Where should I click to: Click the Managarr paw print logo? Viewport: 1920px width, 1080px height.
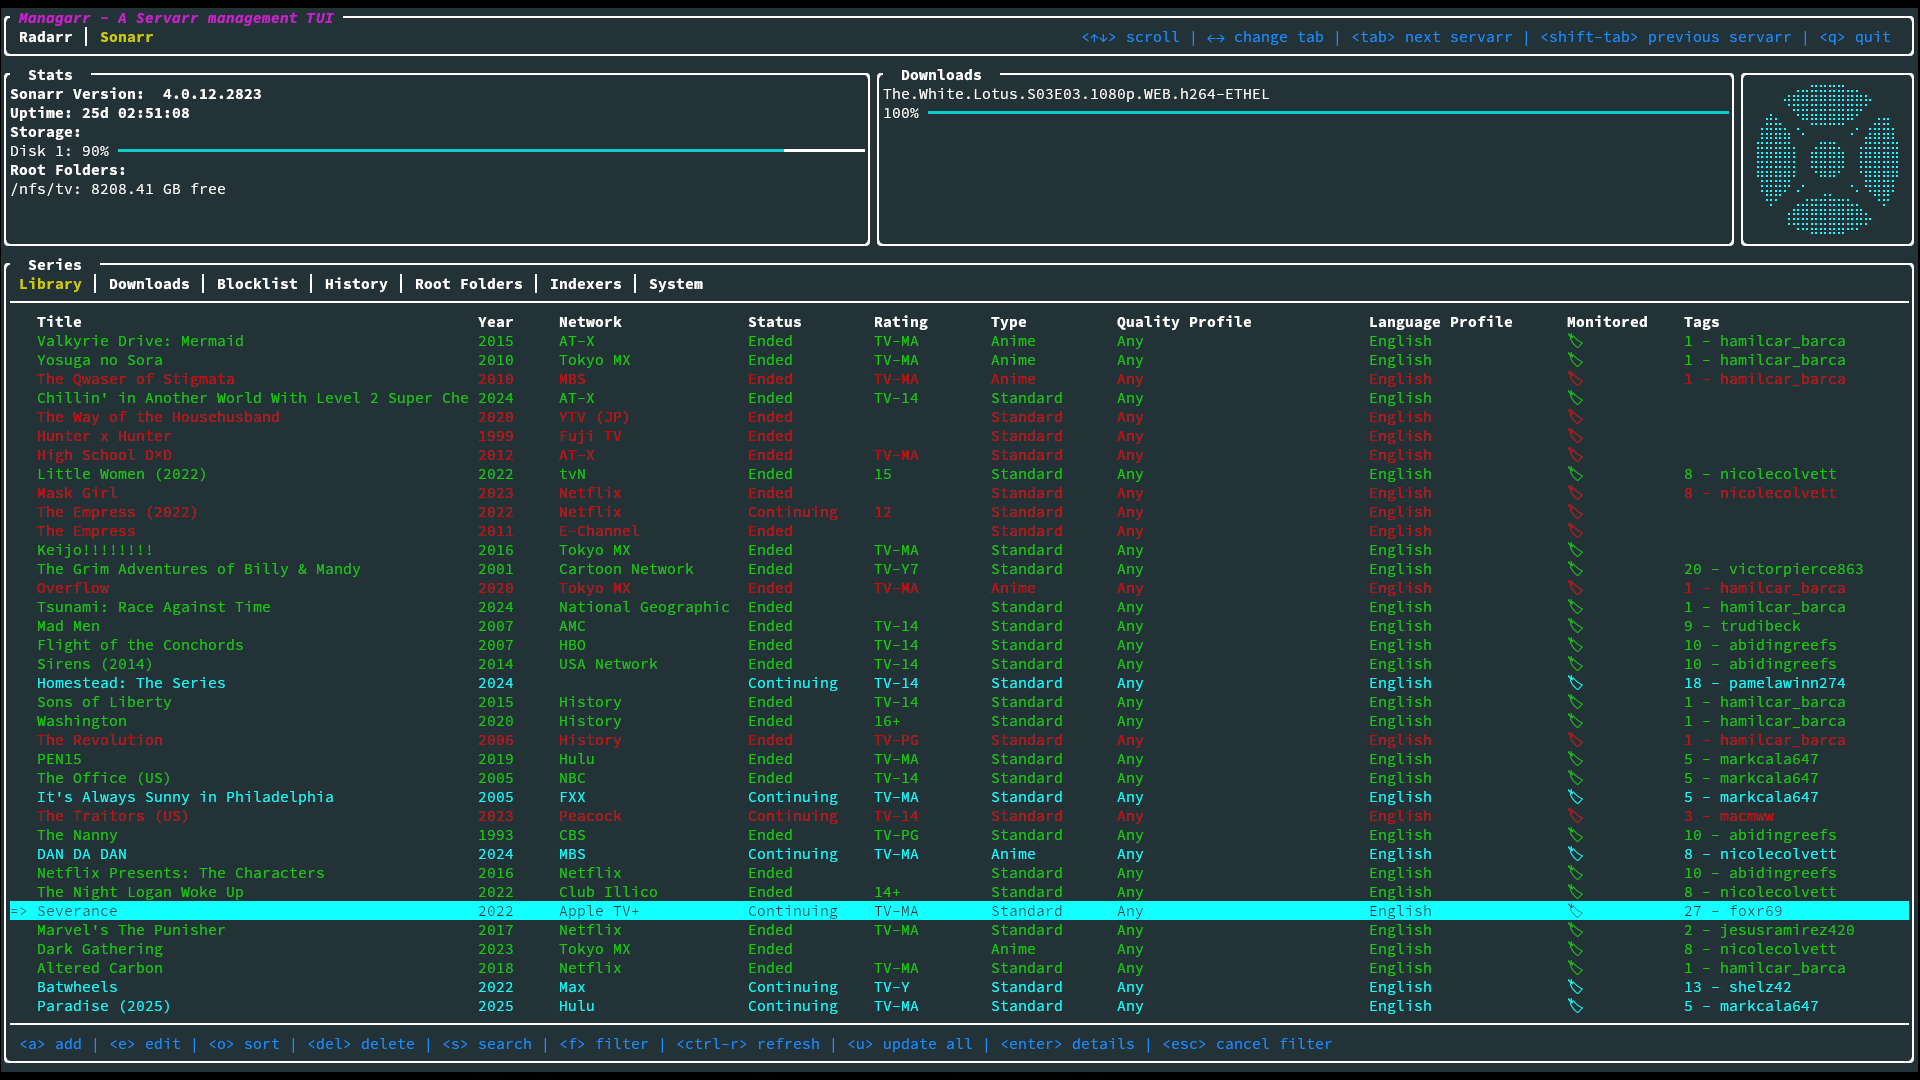point(1827,158)
